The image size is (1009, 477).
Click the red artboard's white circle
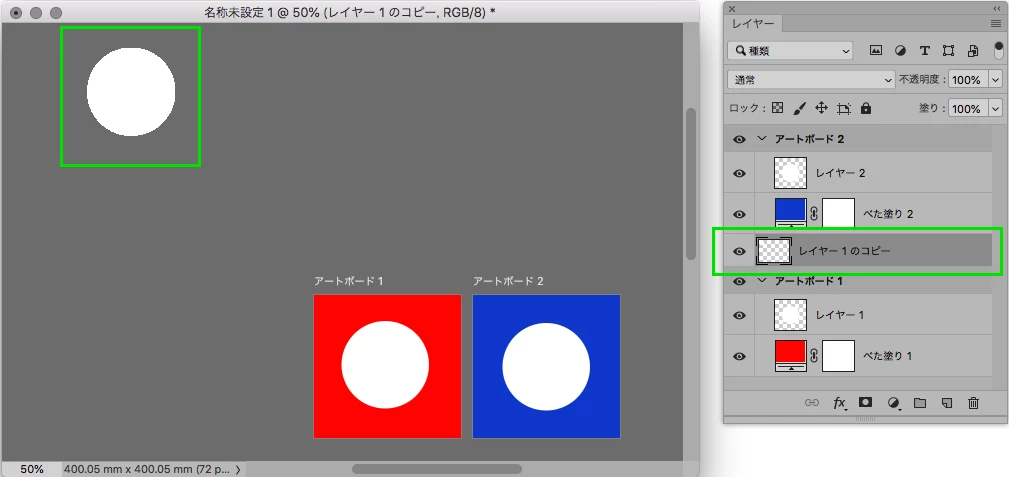[385, 364]
